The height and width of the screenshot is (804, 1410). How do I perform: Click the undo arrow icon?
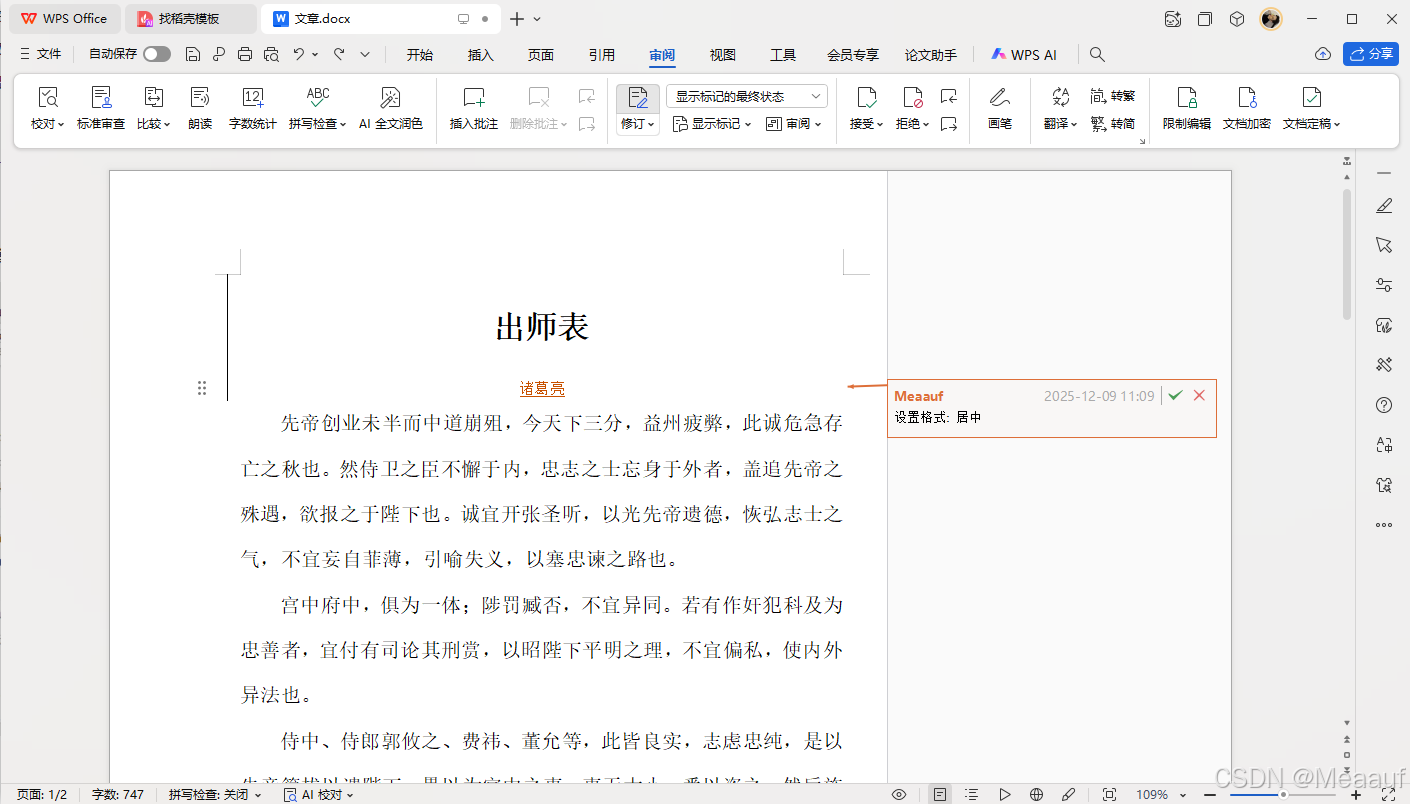[x=298, y=54]
